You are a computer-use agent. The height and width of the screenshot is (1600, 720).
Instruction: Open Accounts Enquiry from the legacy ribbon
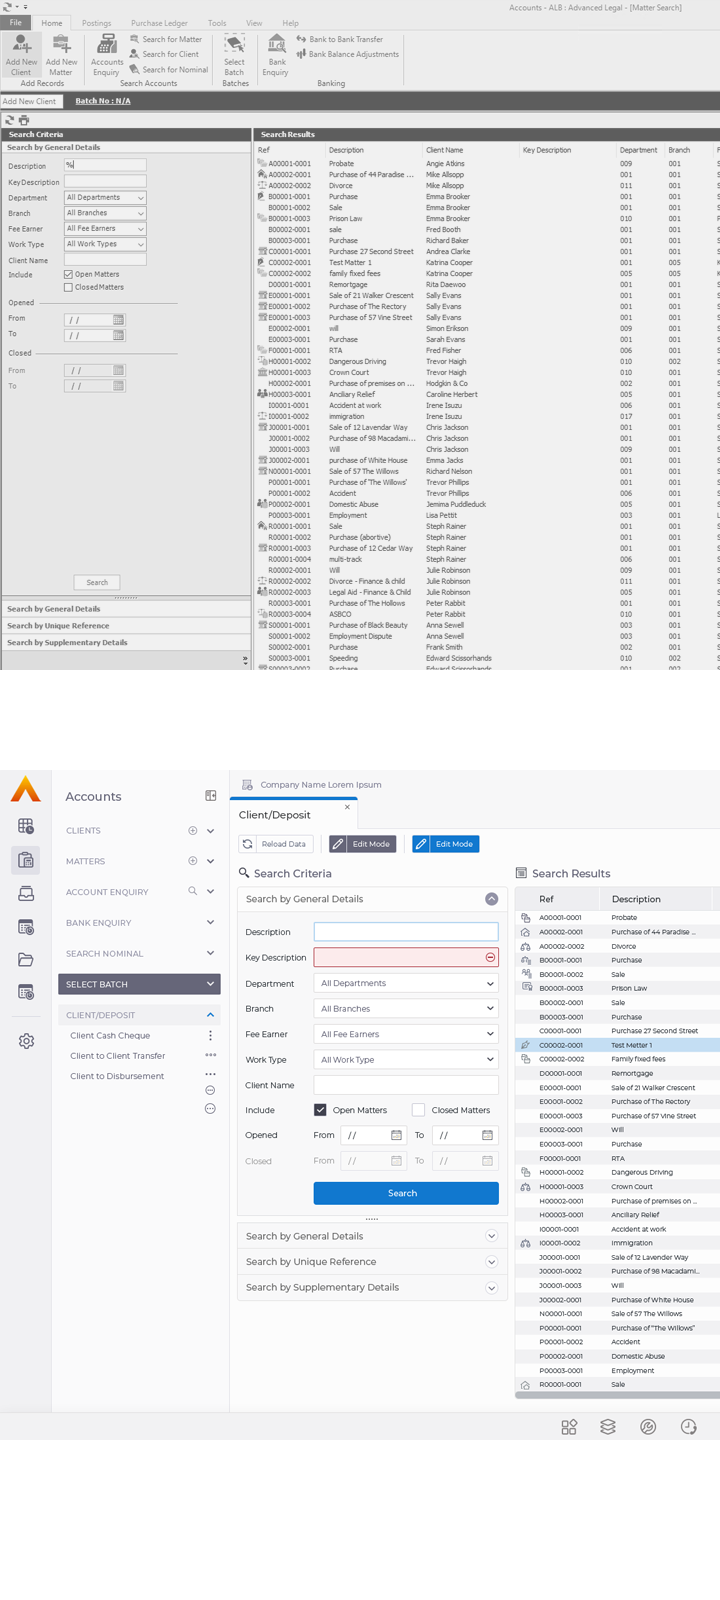click(x=107, y=55)
